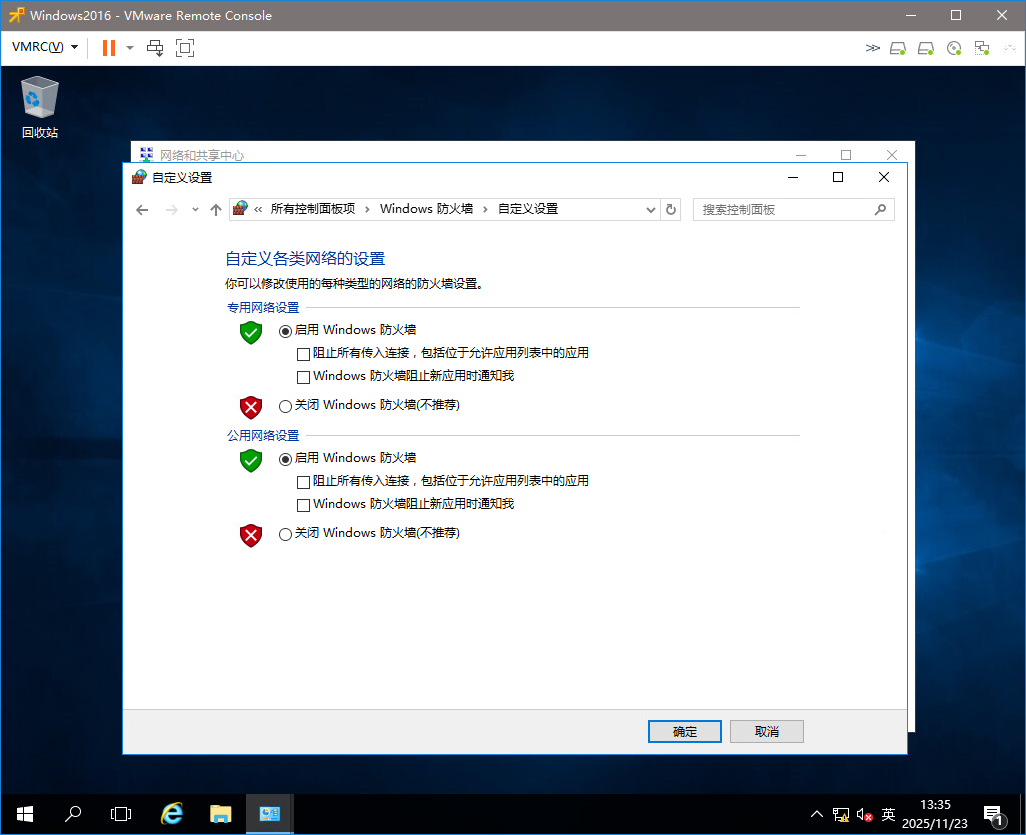Open the VMRC menu dropdown

[x=44, y=47]
